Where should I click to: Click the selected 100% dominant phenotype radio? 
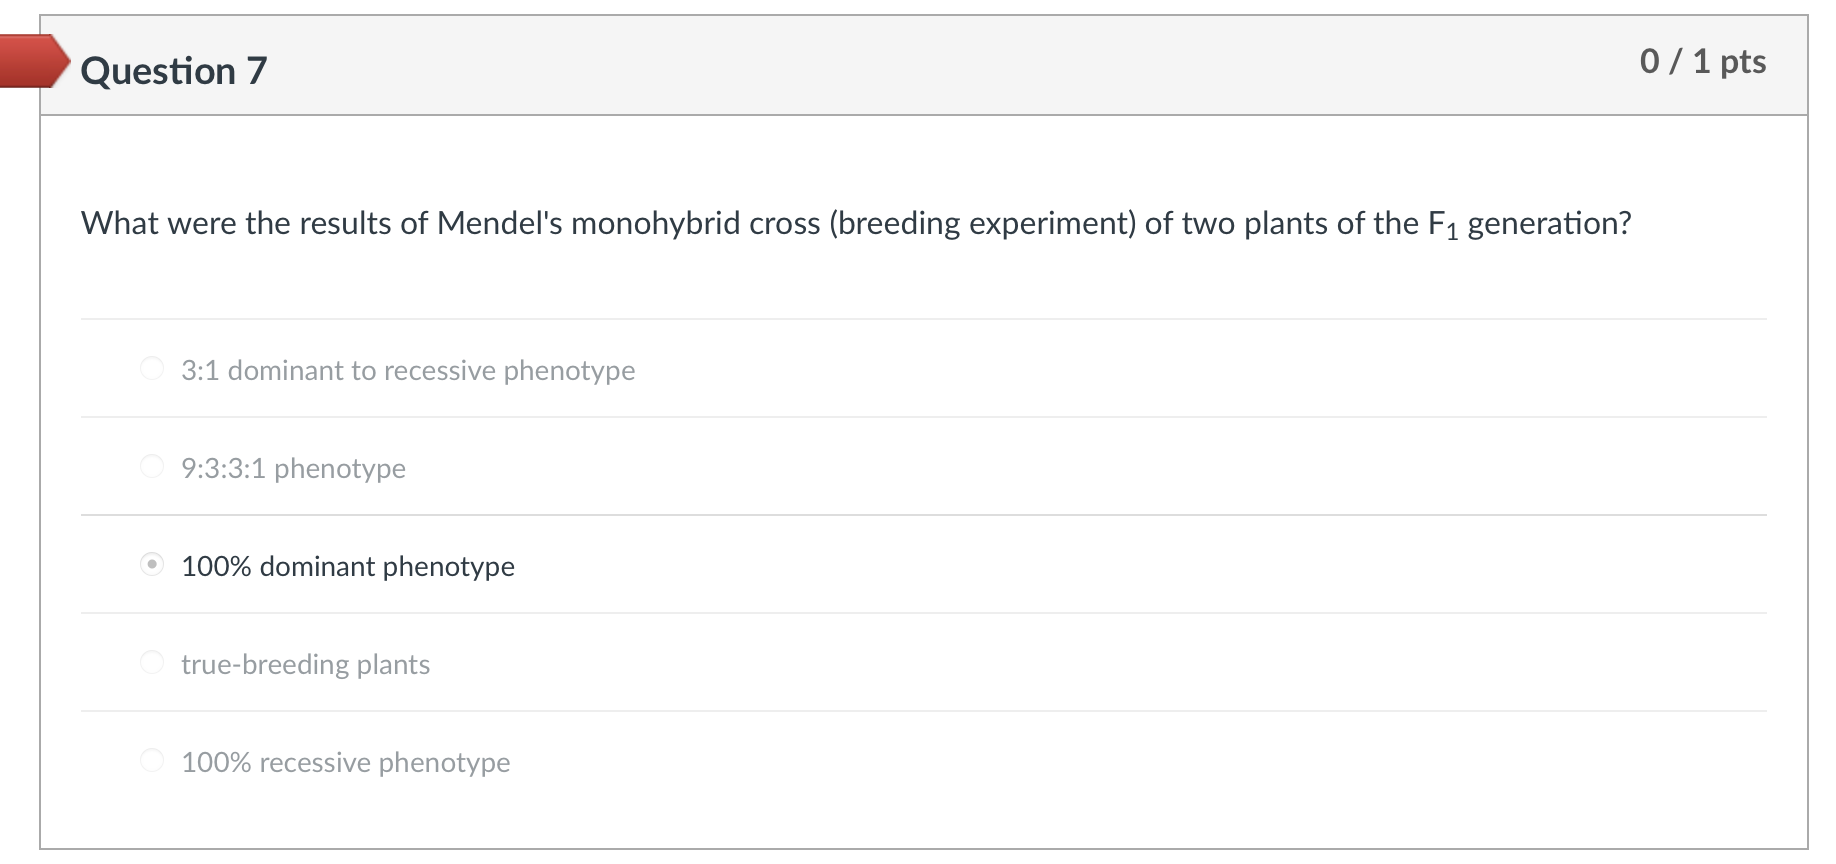tap(152, 565)
